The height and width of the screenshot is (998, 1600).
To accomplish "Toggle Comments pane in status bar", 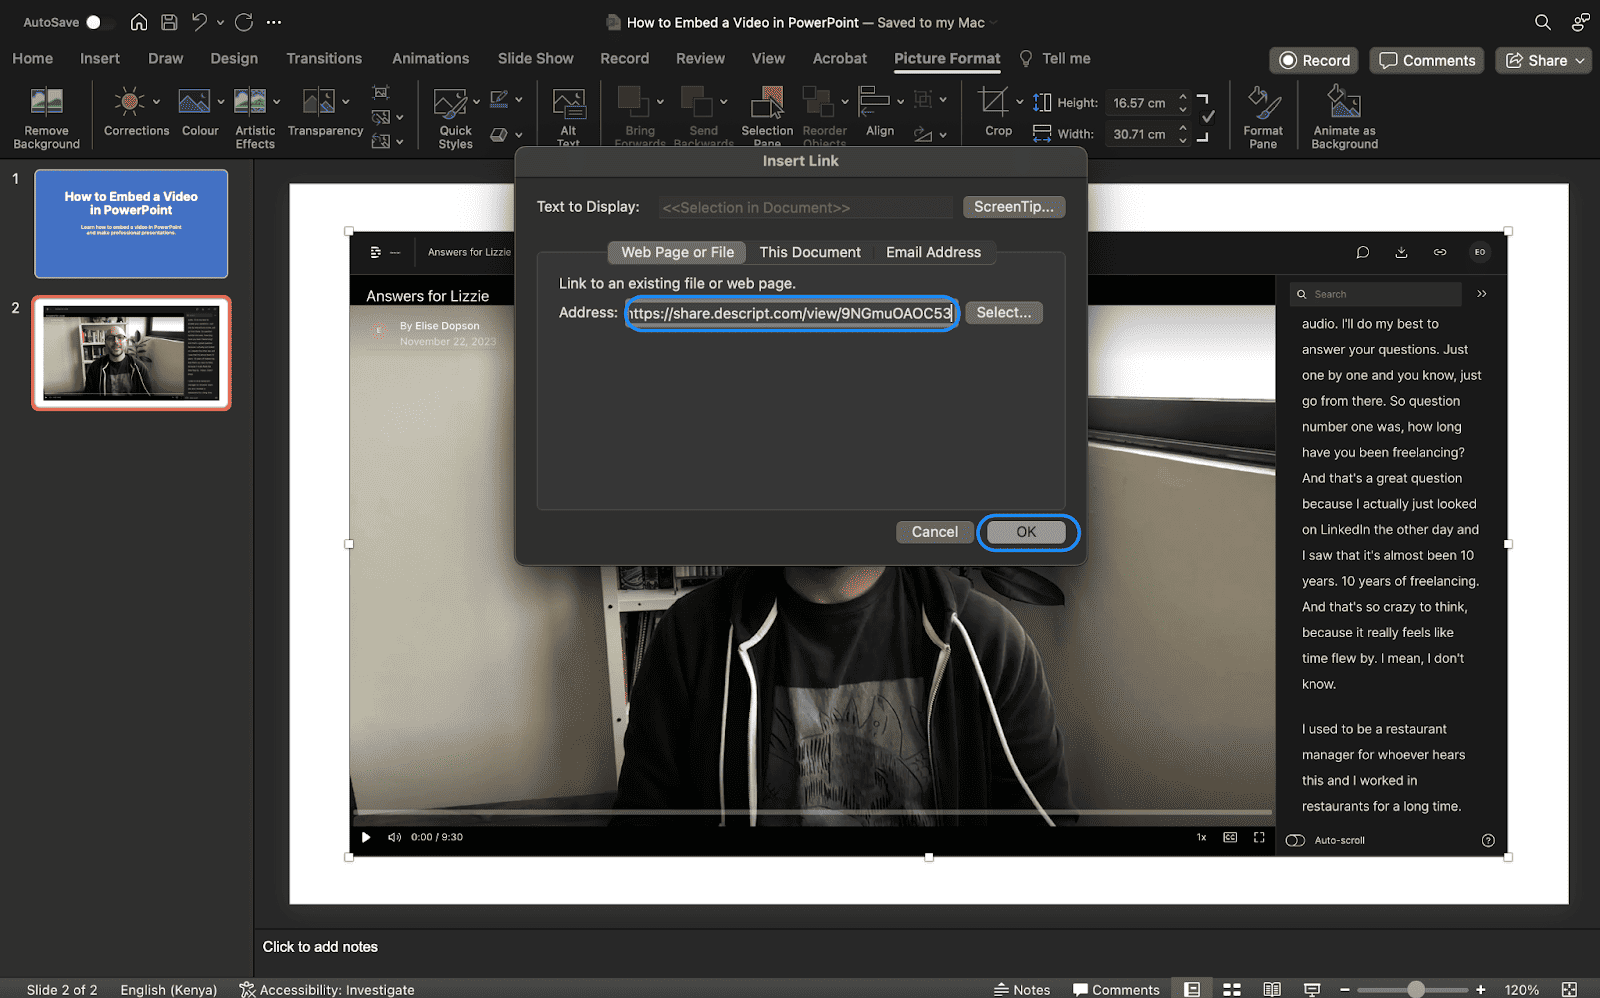I will pyautogui.click(x=1116, y=989).
